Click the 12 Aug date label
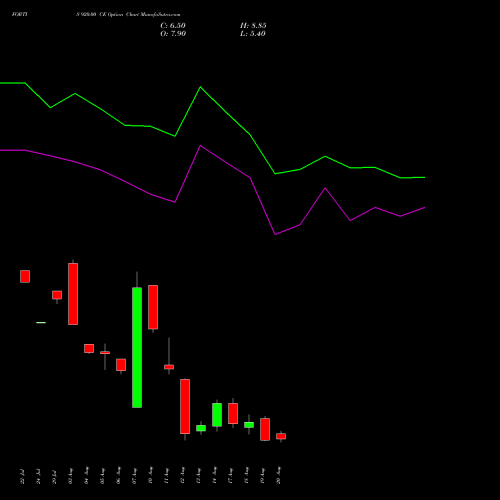This screenshot has width=500, height=500. click(x=182, y=476)
